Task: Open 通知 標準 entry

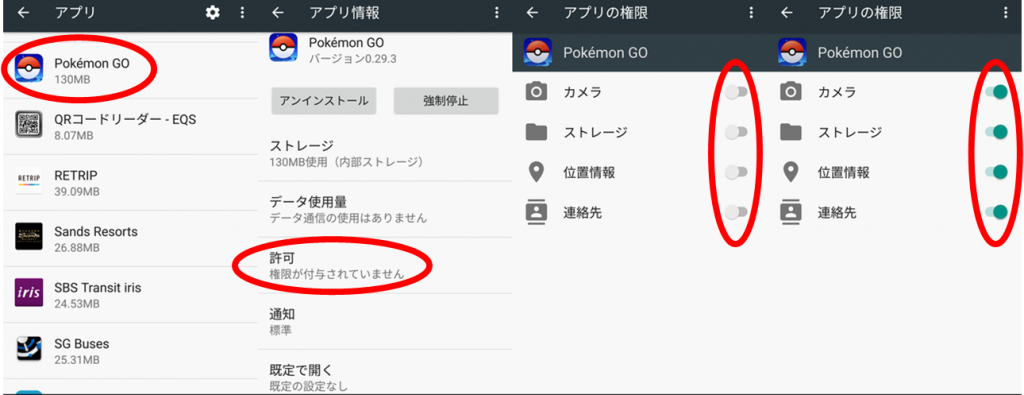Action: [385, 321]
